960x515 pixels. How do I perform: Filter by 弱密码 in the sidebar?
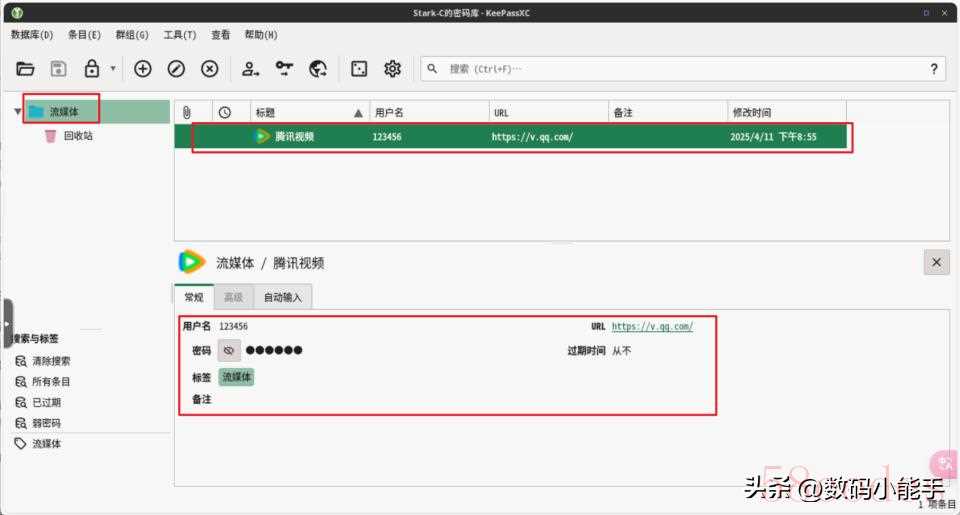[x=46, y=423]
